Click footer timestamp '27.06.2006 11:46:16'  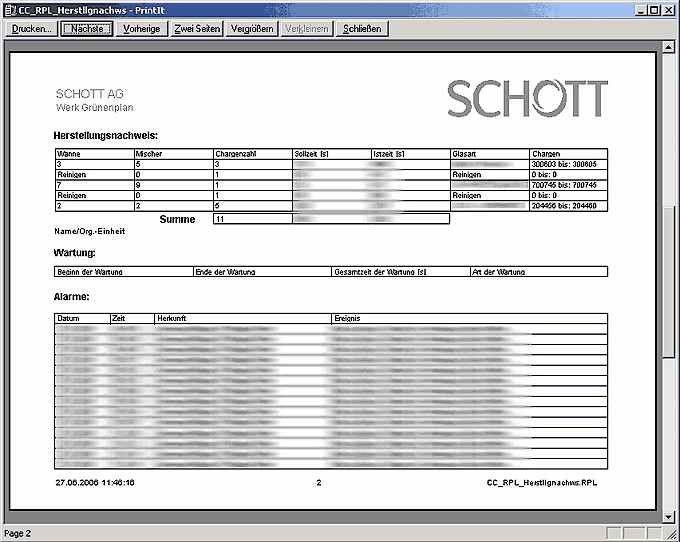pos(95,483)
